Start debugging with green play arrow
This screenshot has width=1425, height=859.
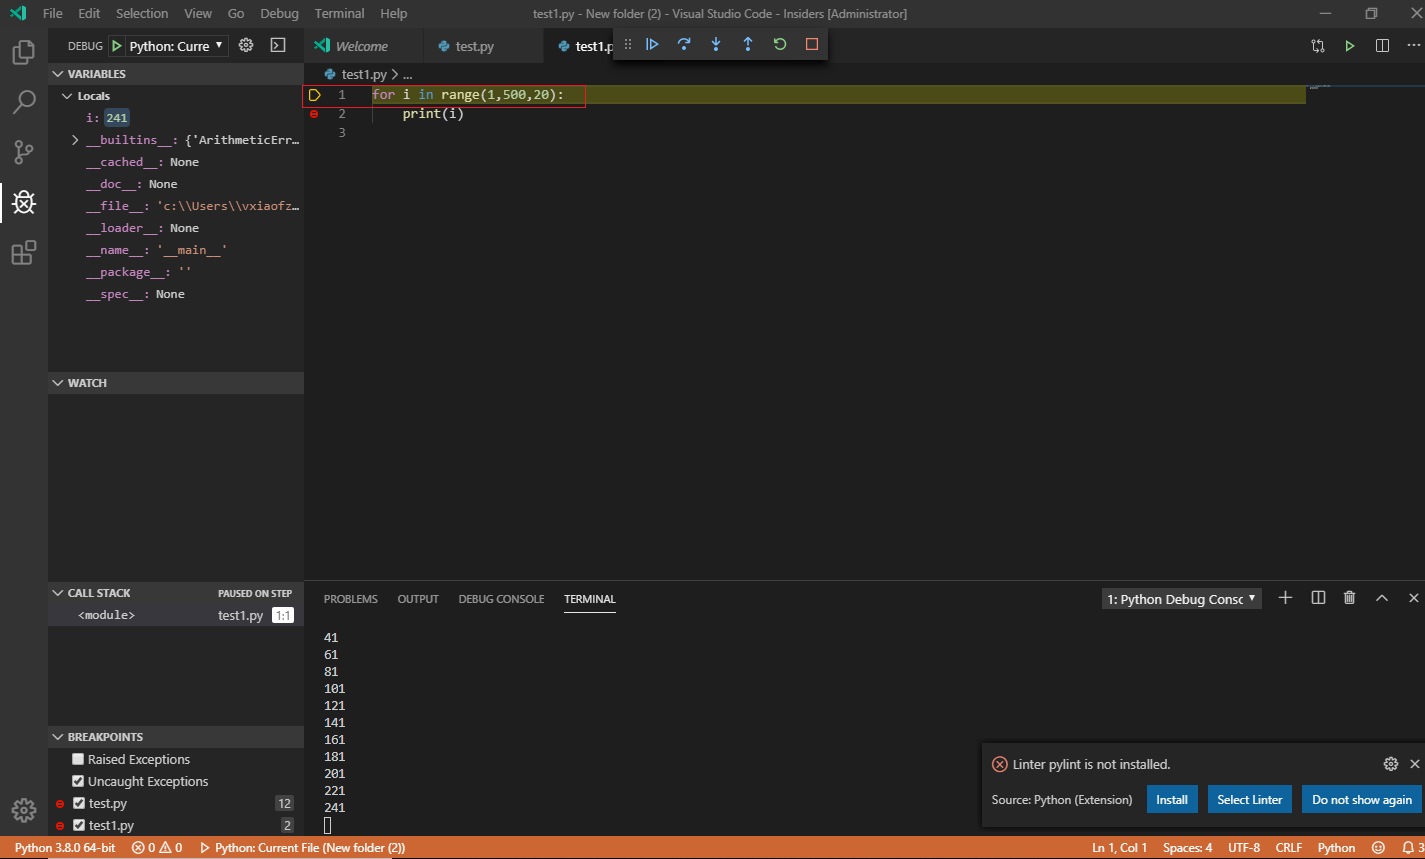click(x=117, y=46)
